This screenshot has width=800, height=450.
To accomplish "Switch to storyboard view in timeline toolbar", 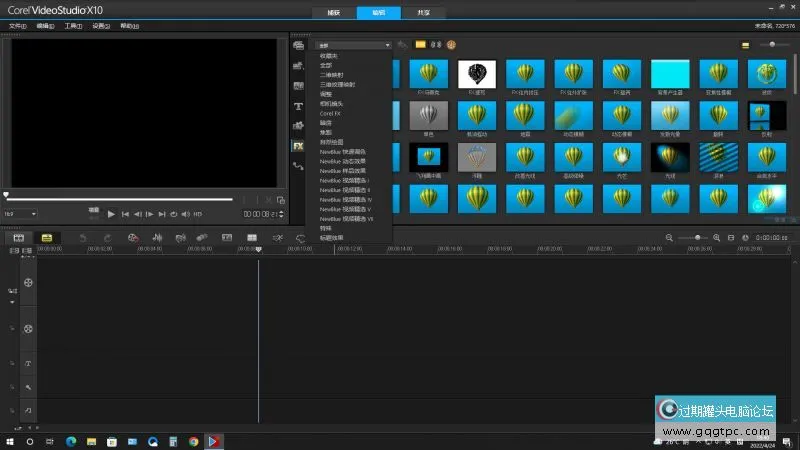I will [18, 237].
